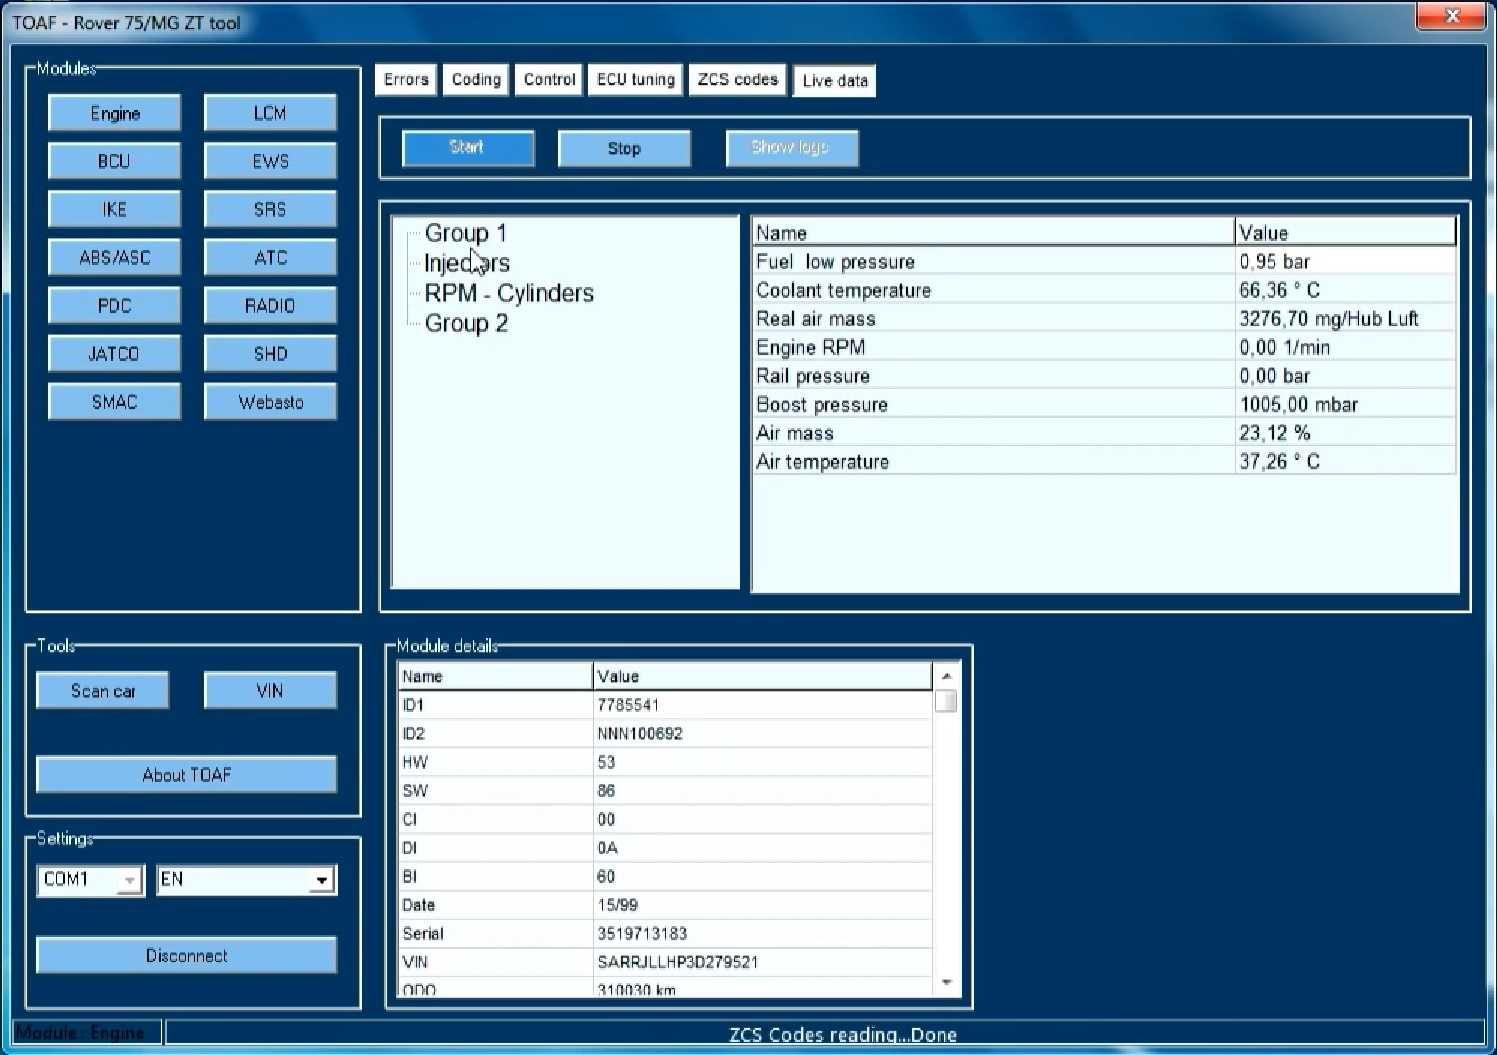The image size is (1497, 1055).
Task: Click the Disconnect button
Action: (186, 955)
